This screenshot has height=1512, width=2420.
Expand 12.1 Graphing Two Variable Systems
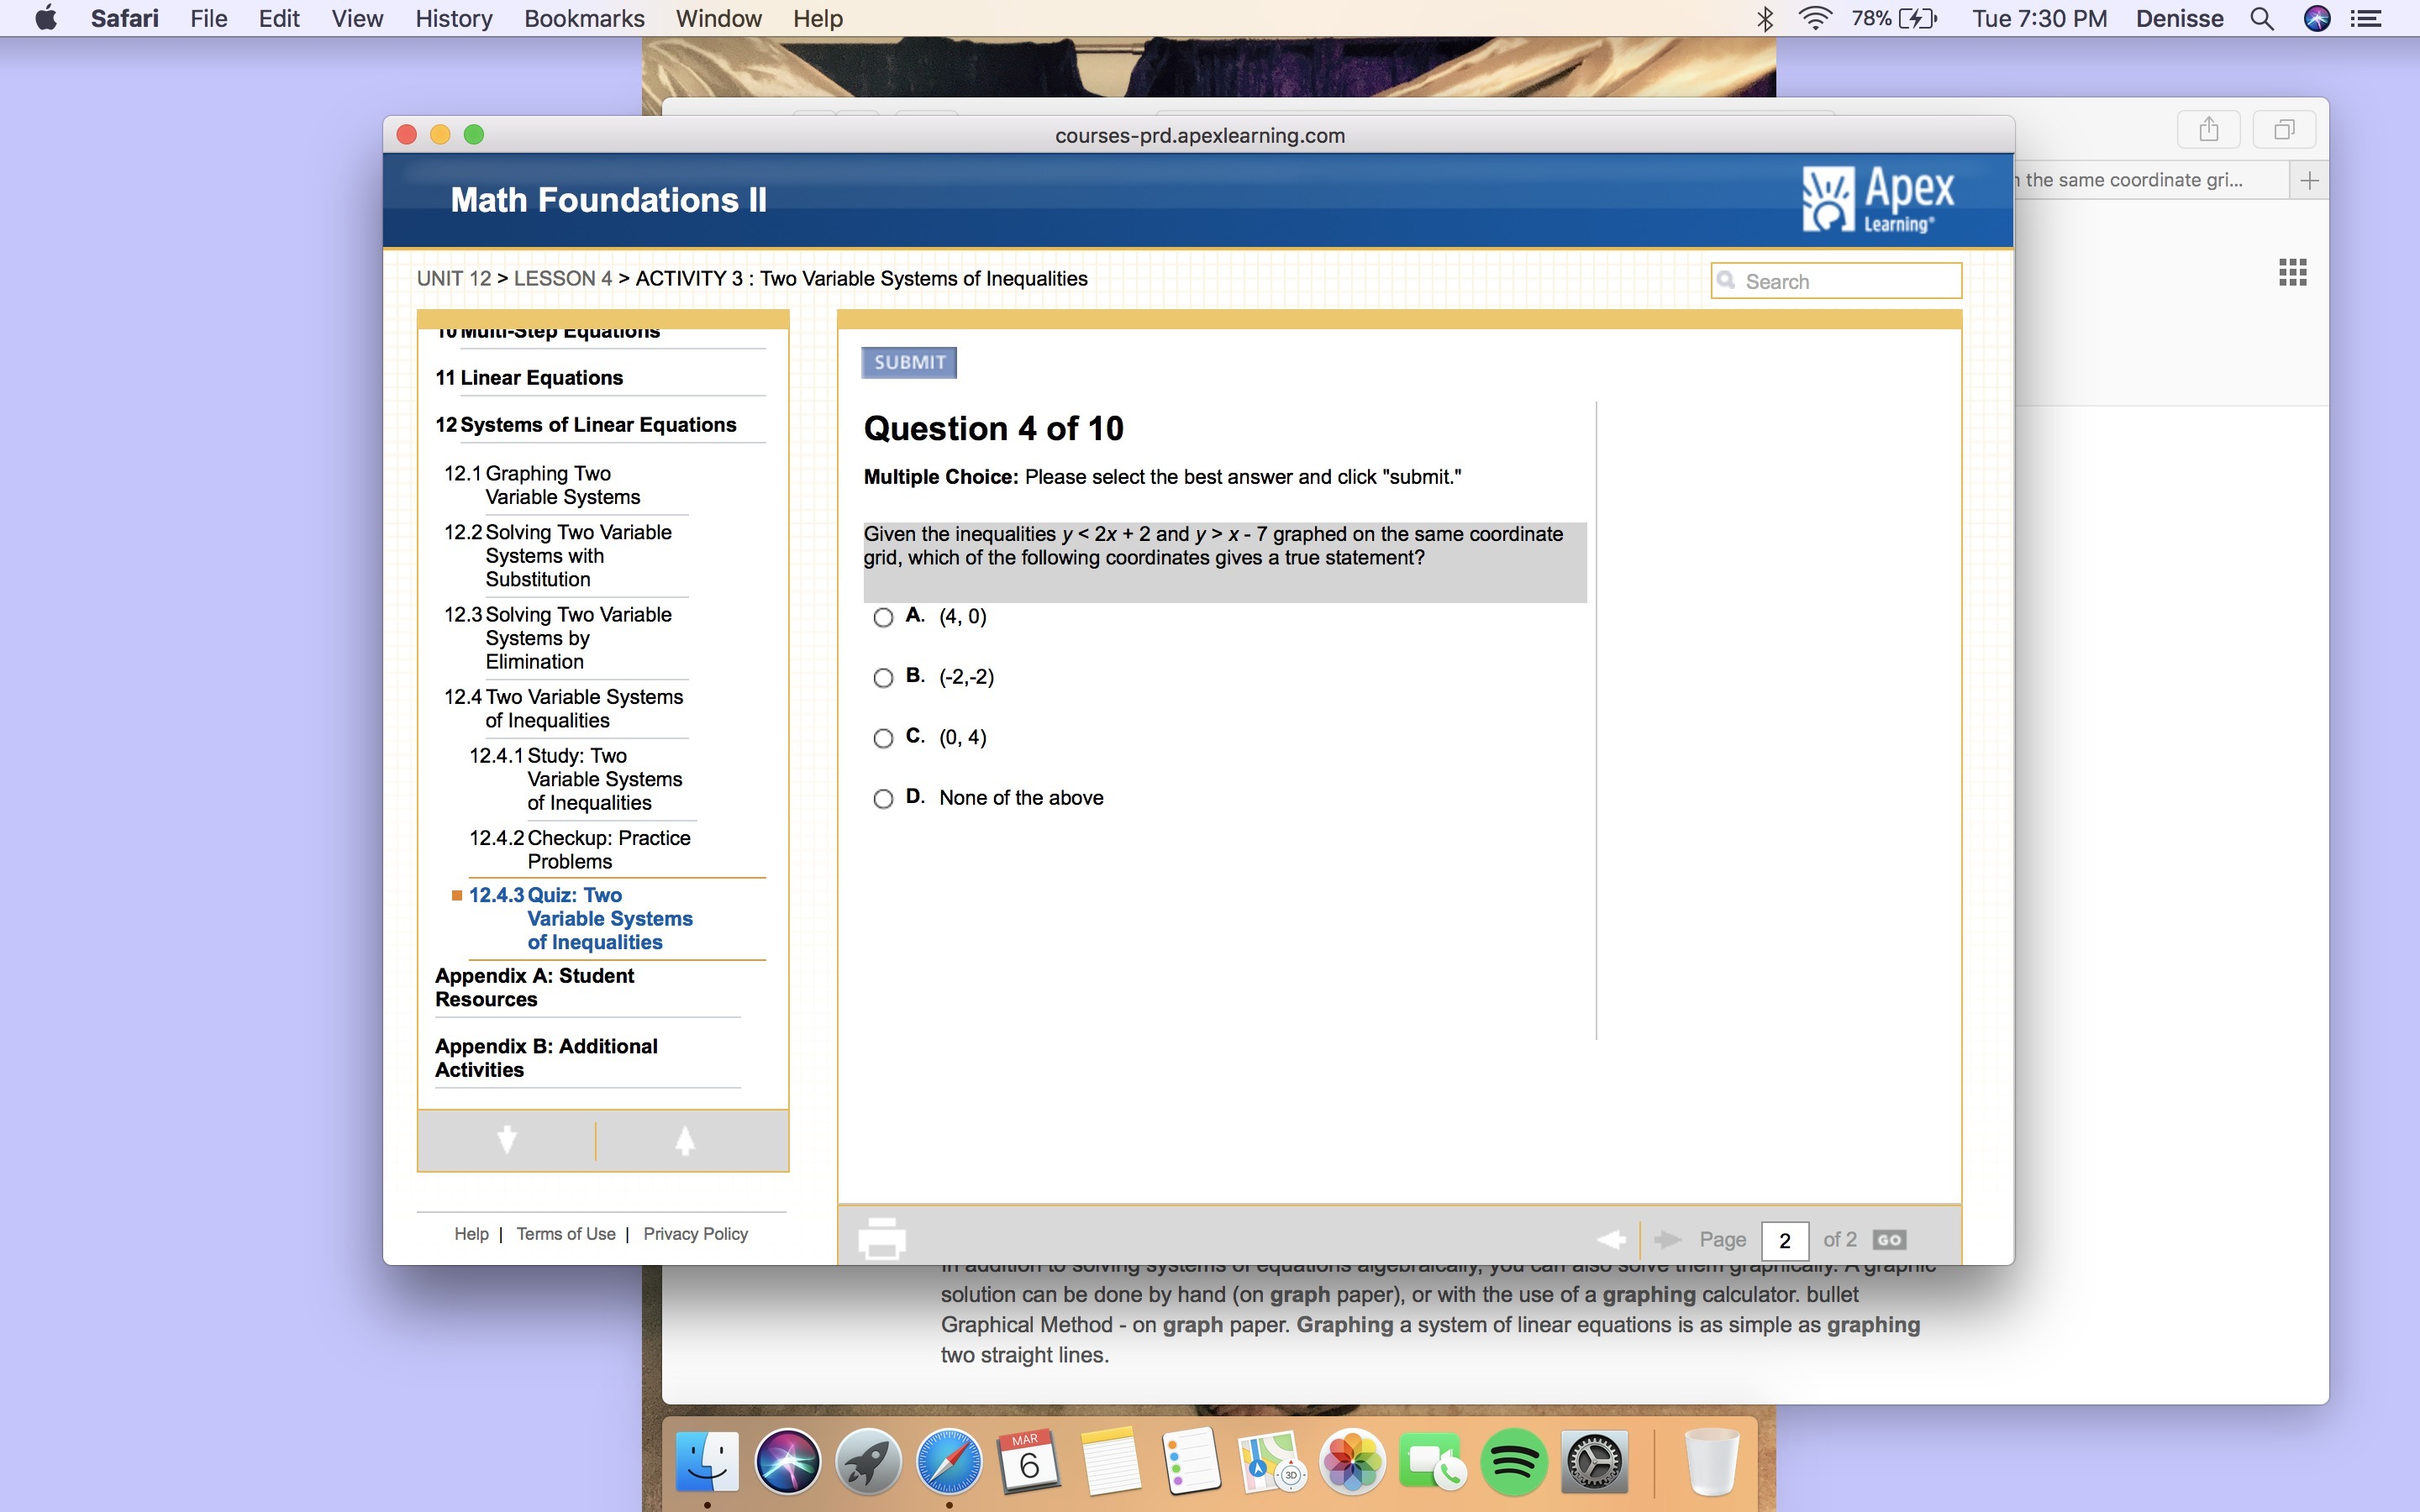[x=561, y=485]
